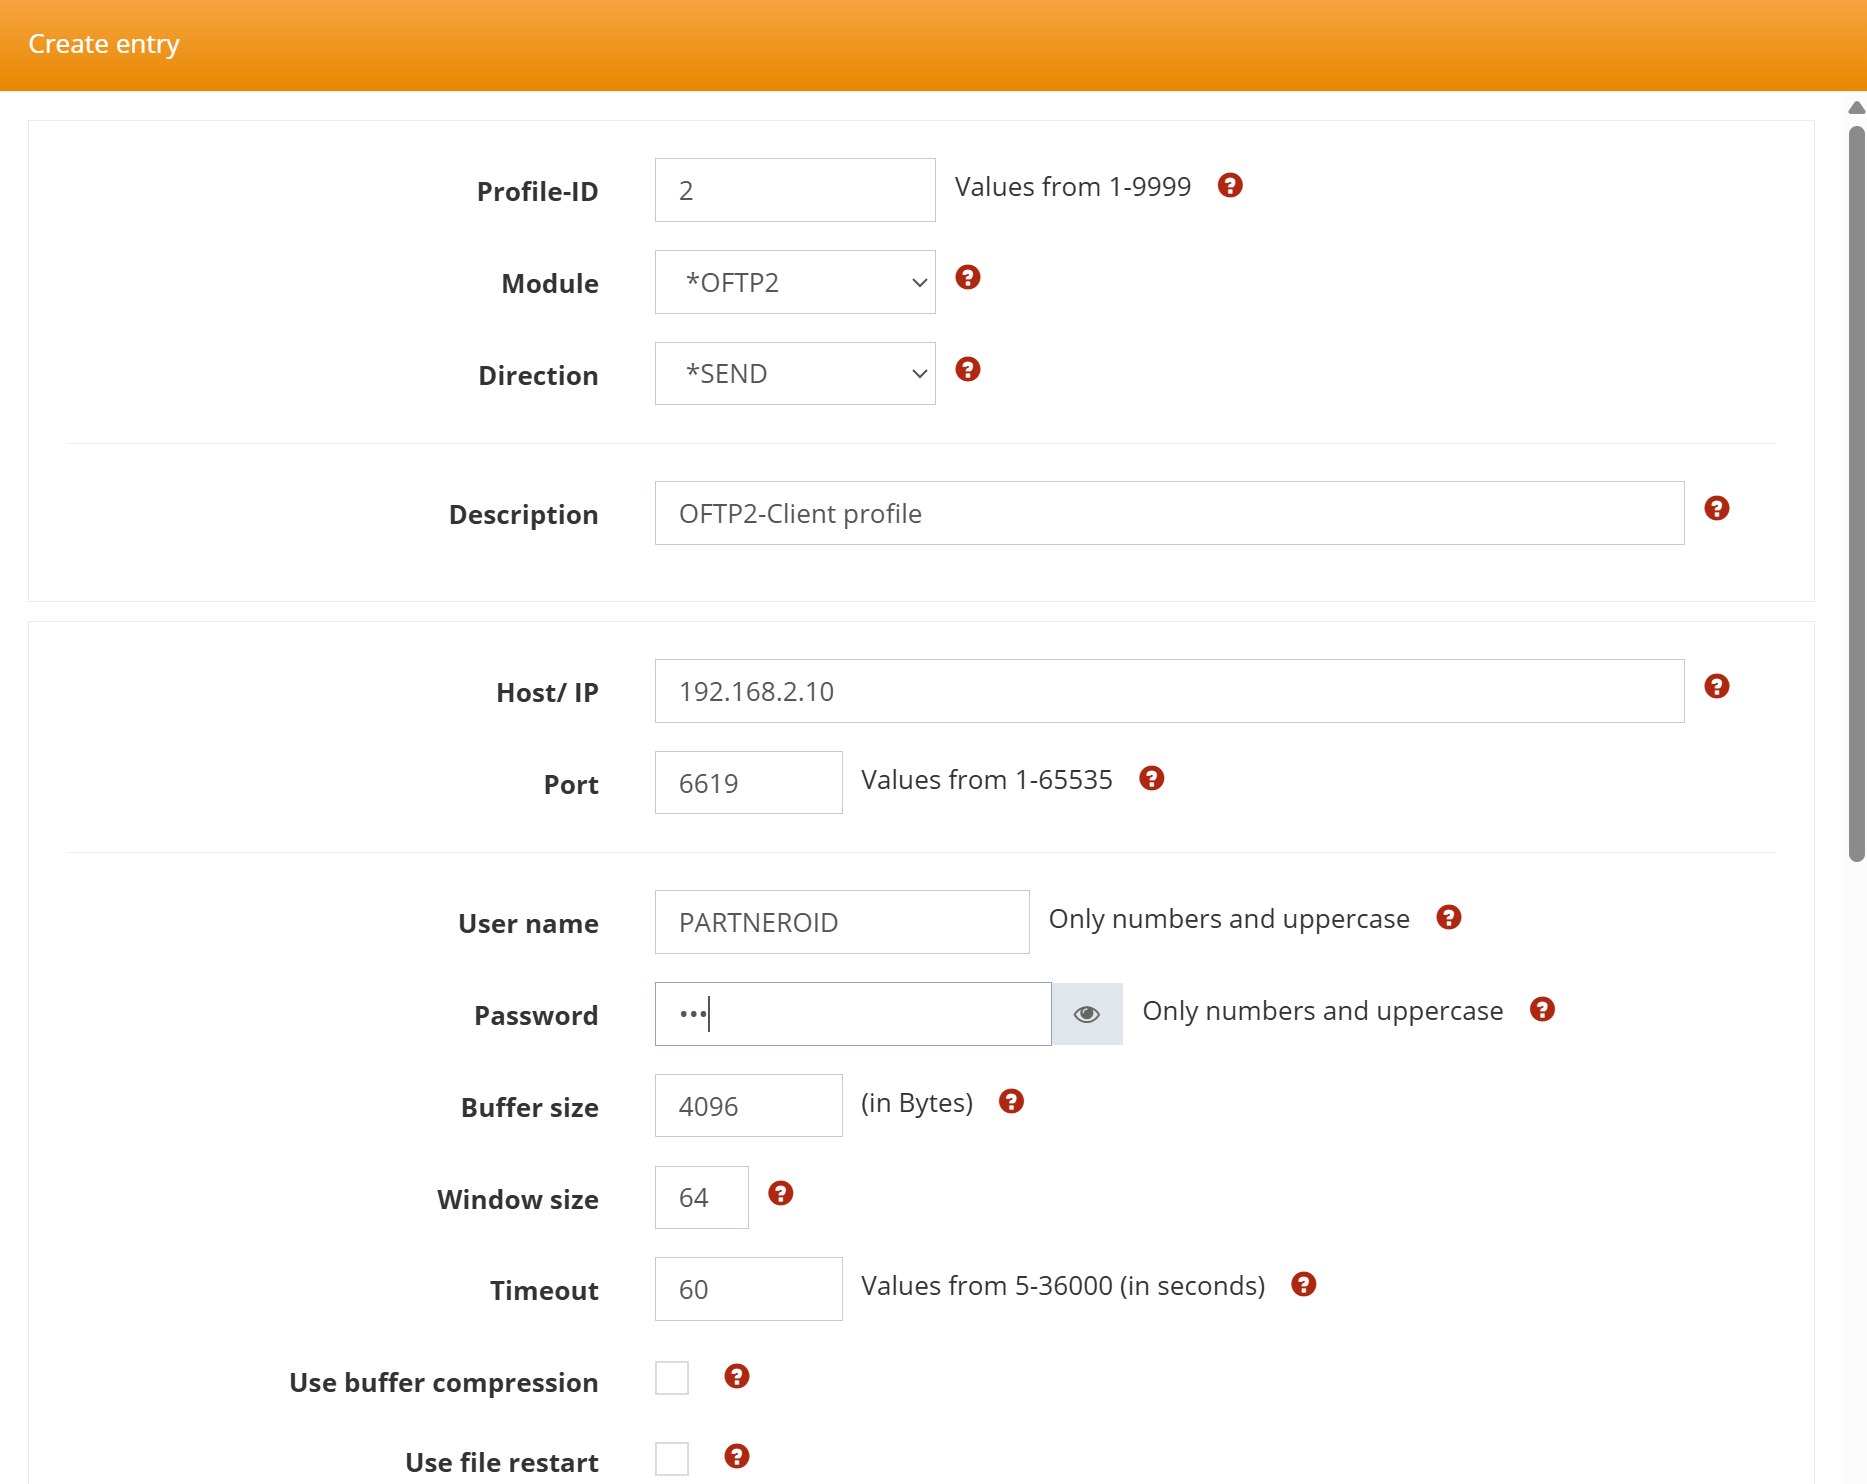Open help for Window size

coord(780,1194)
